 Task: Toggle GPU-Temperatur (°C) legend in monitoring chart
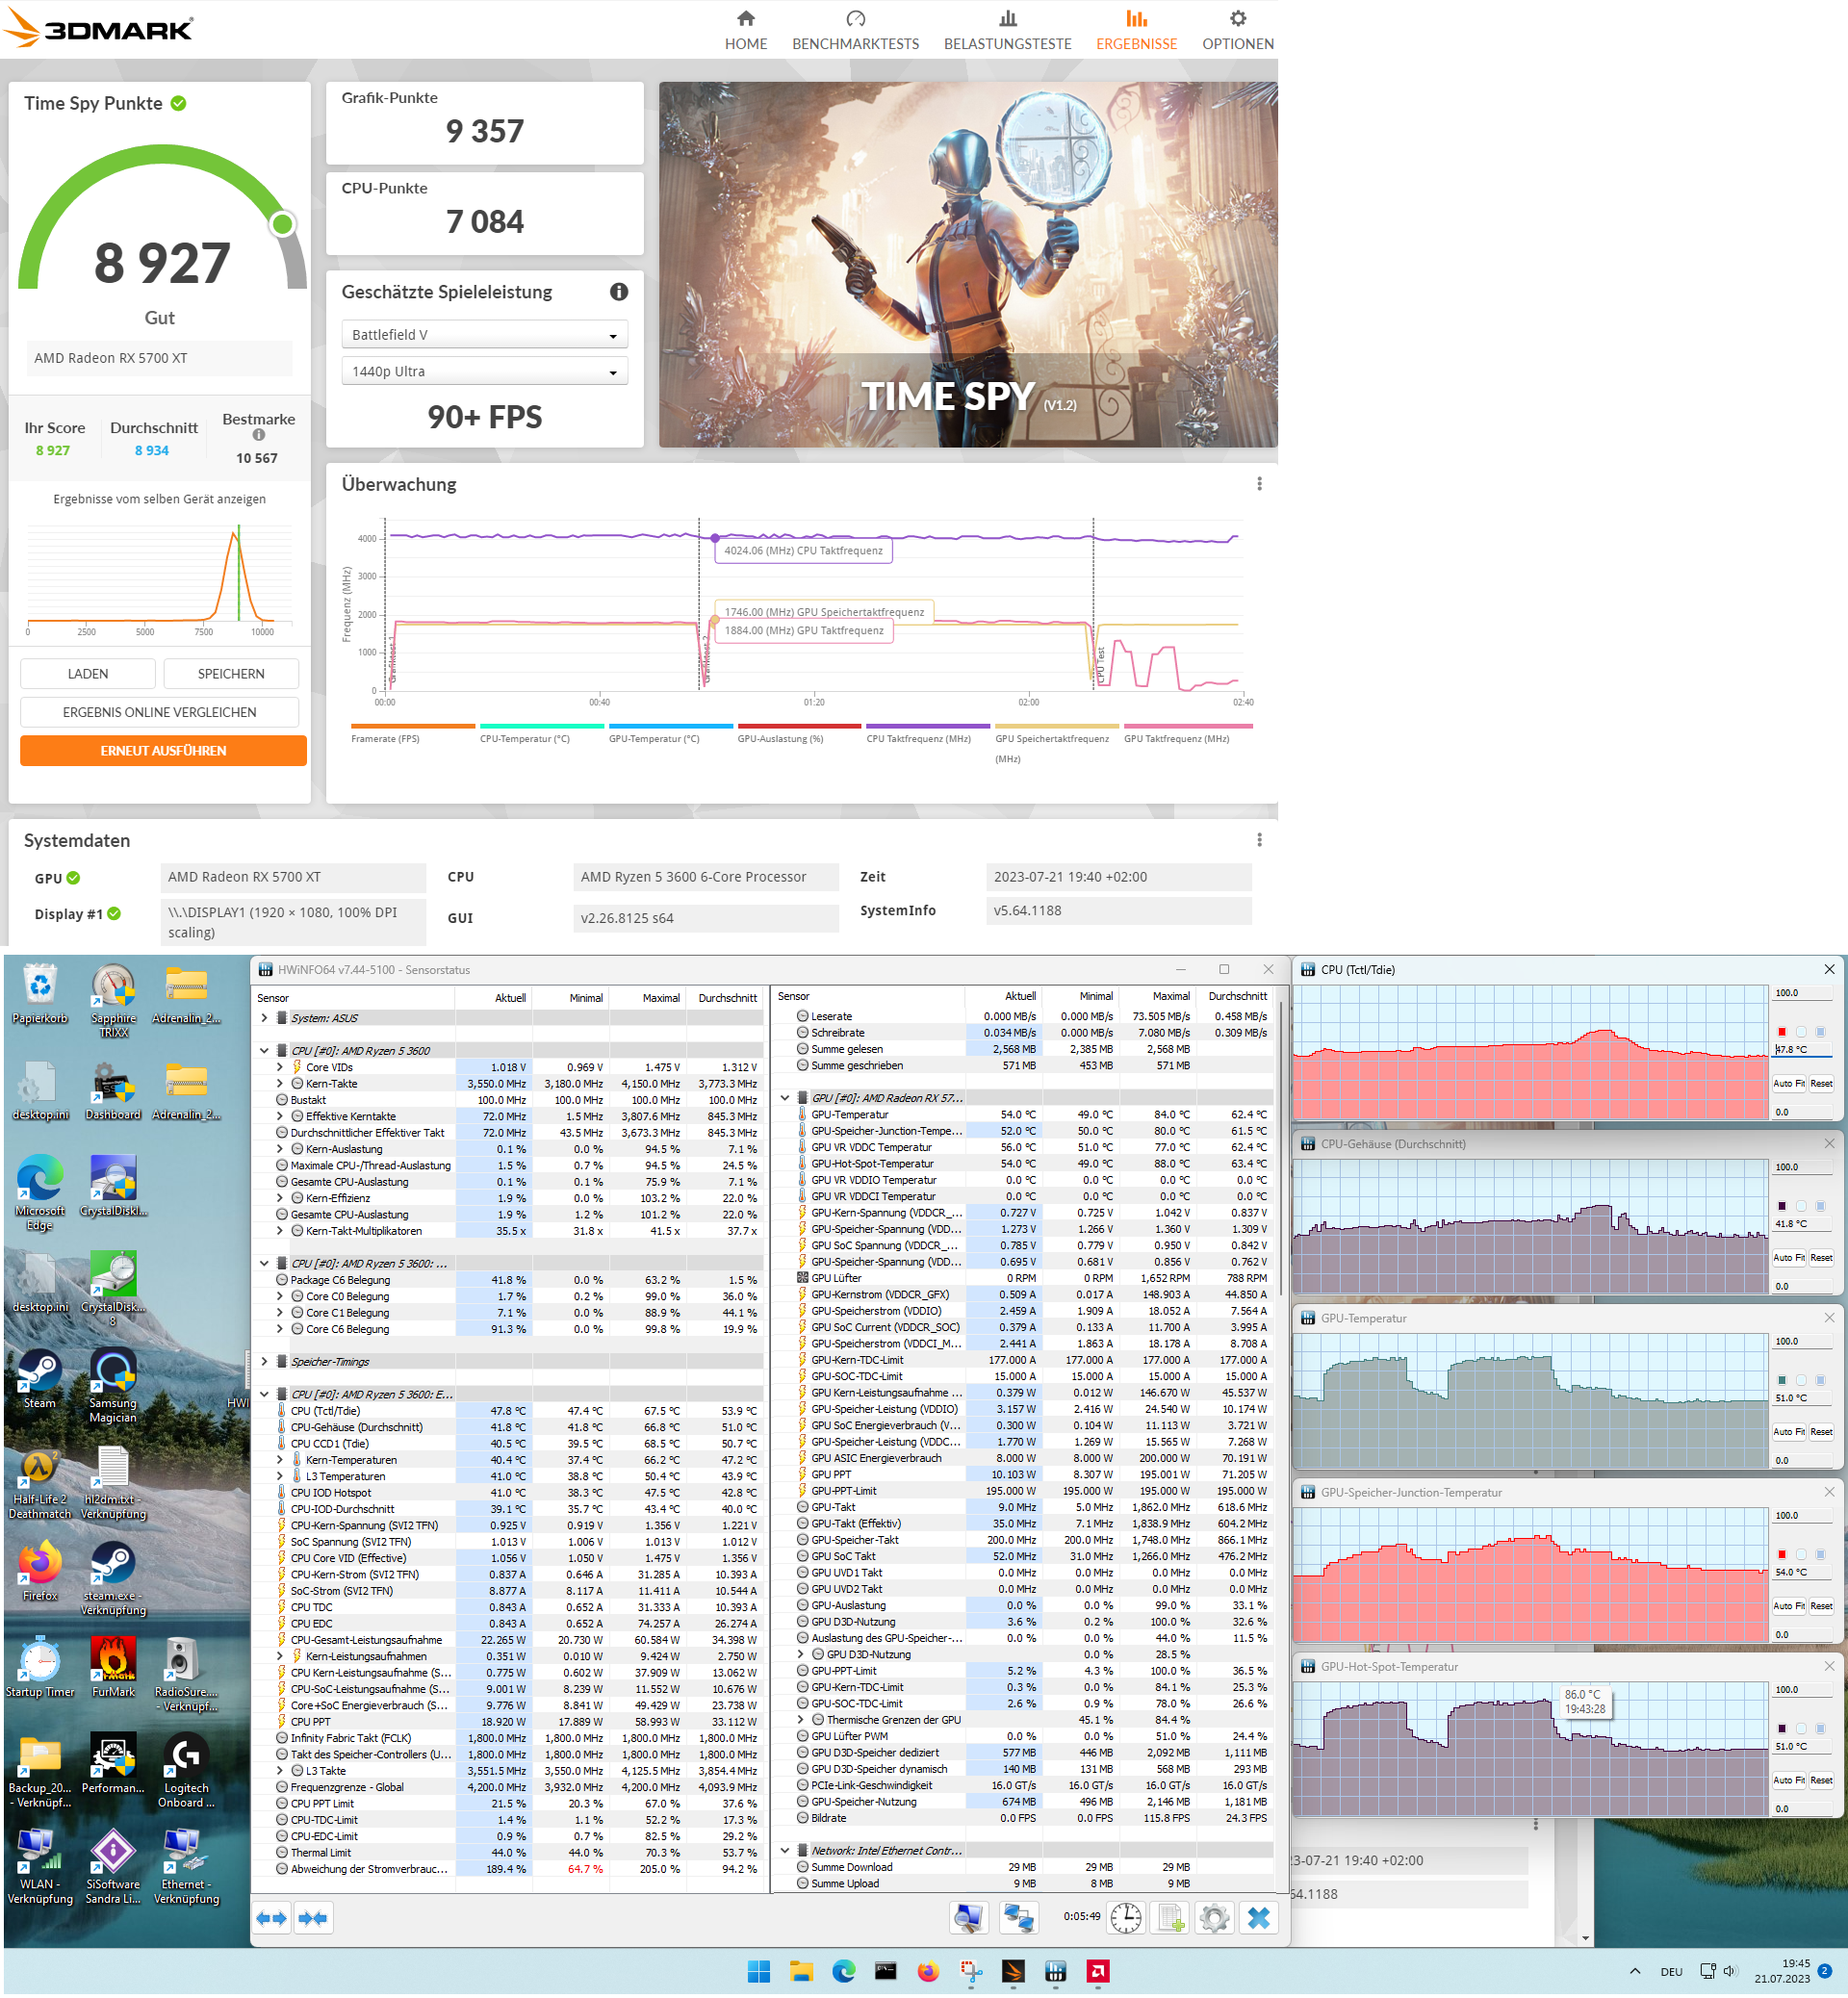coord(654,739)
